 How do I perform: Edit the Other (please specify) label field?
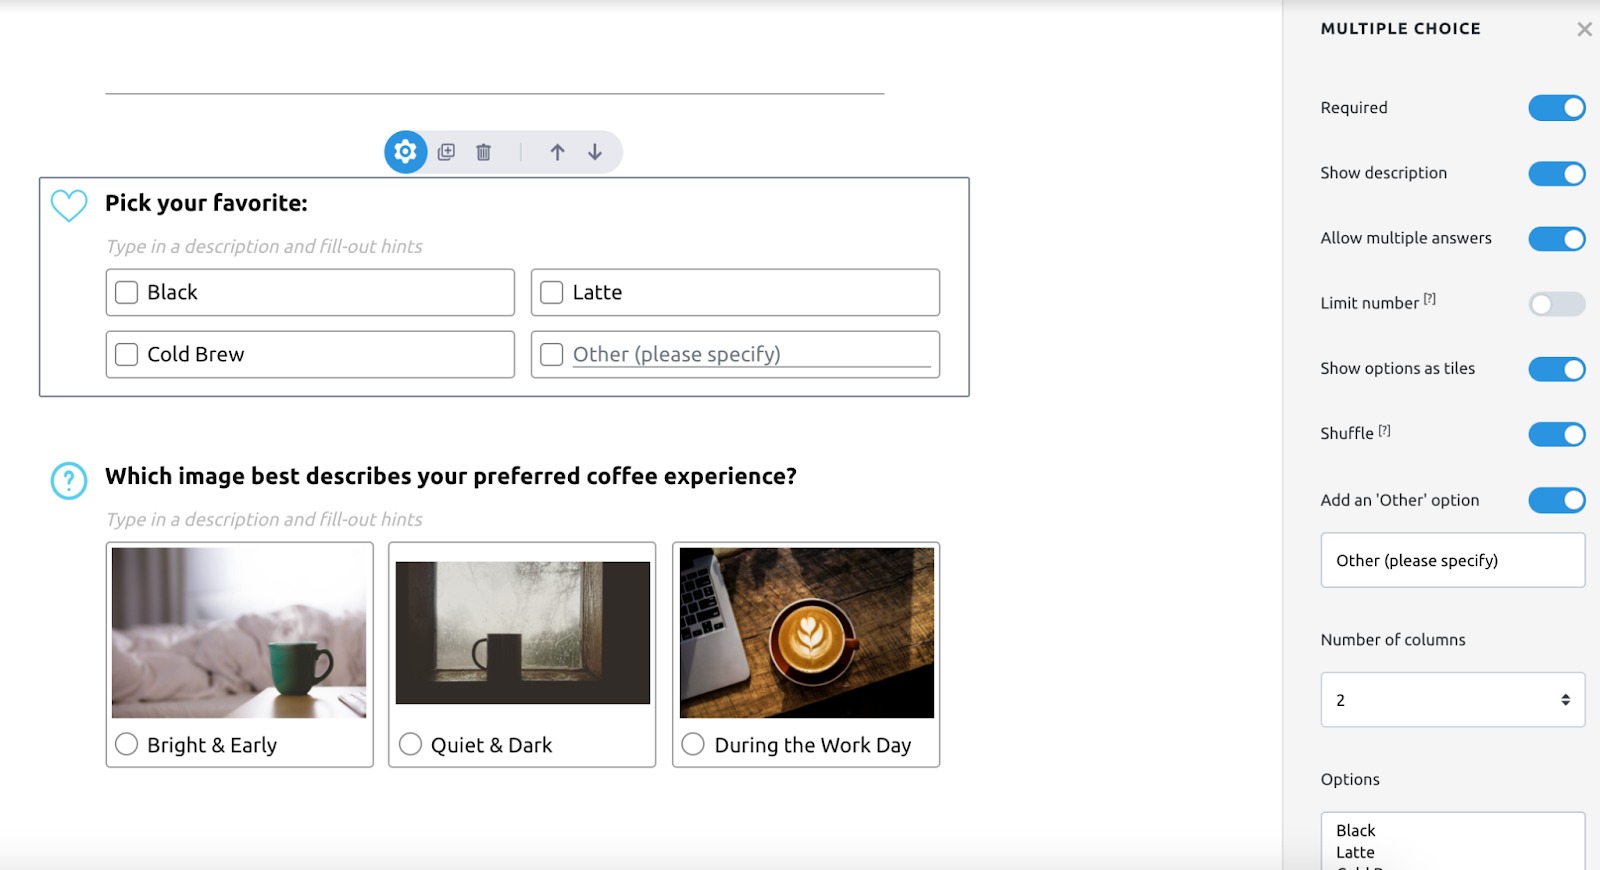tap(1452, 560)
